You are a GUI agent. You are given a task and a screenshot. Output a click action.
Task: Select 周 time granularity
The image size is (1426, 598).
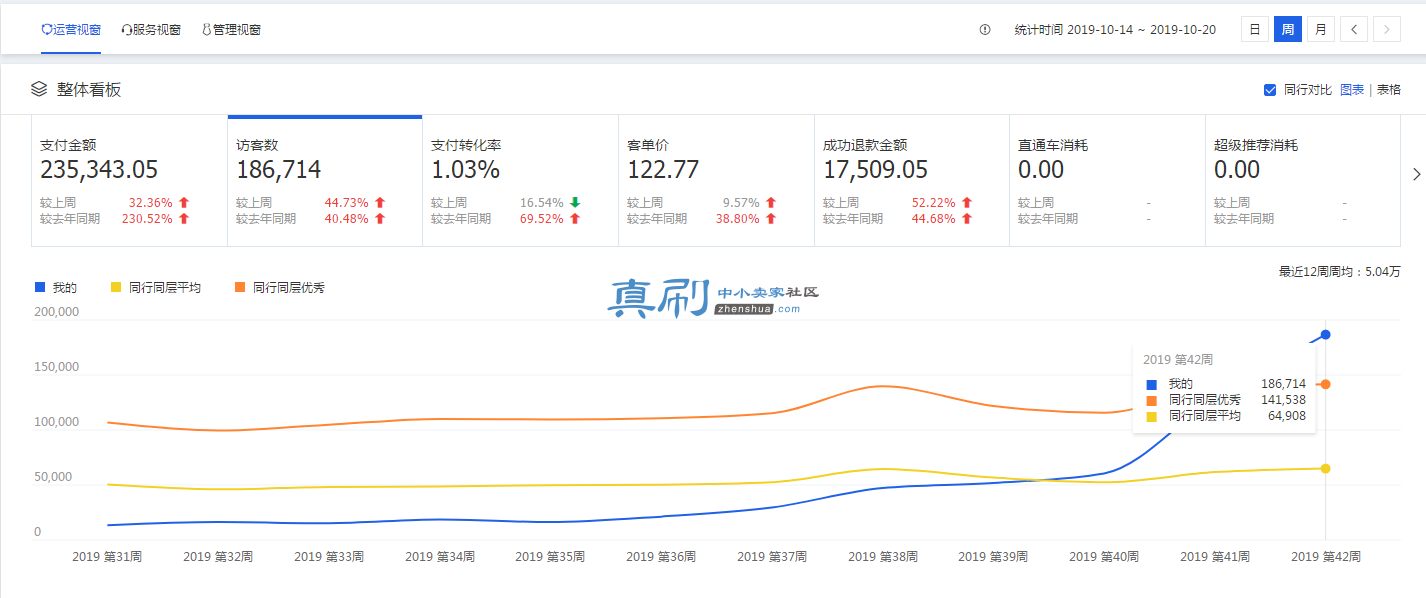1288,30
